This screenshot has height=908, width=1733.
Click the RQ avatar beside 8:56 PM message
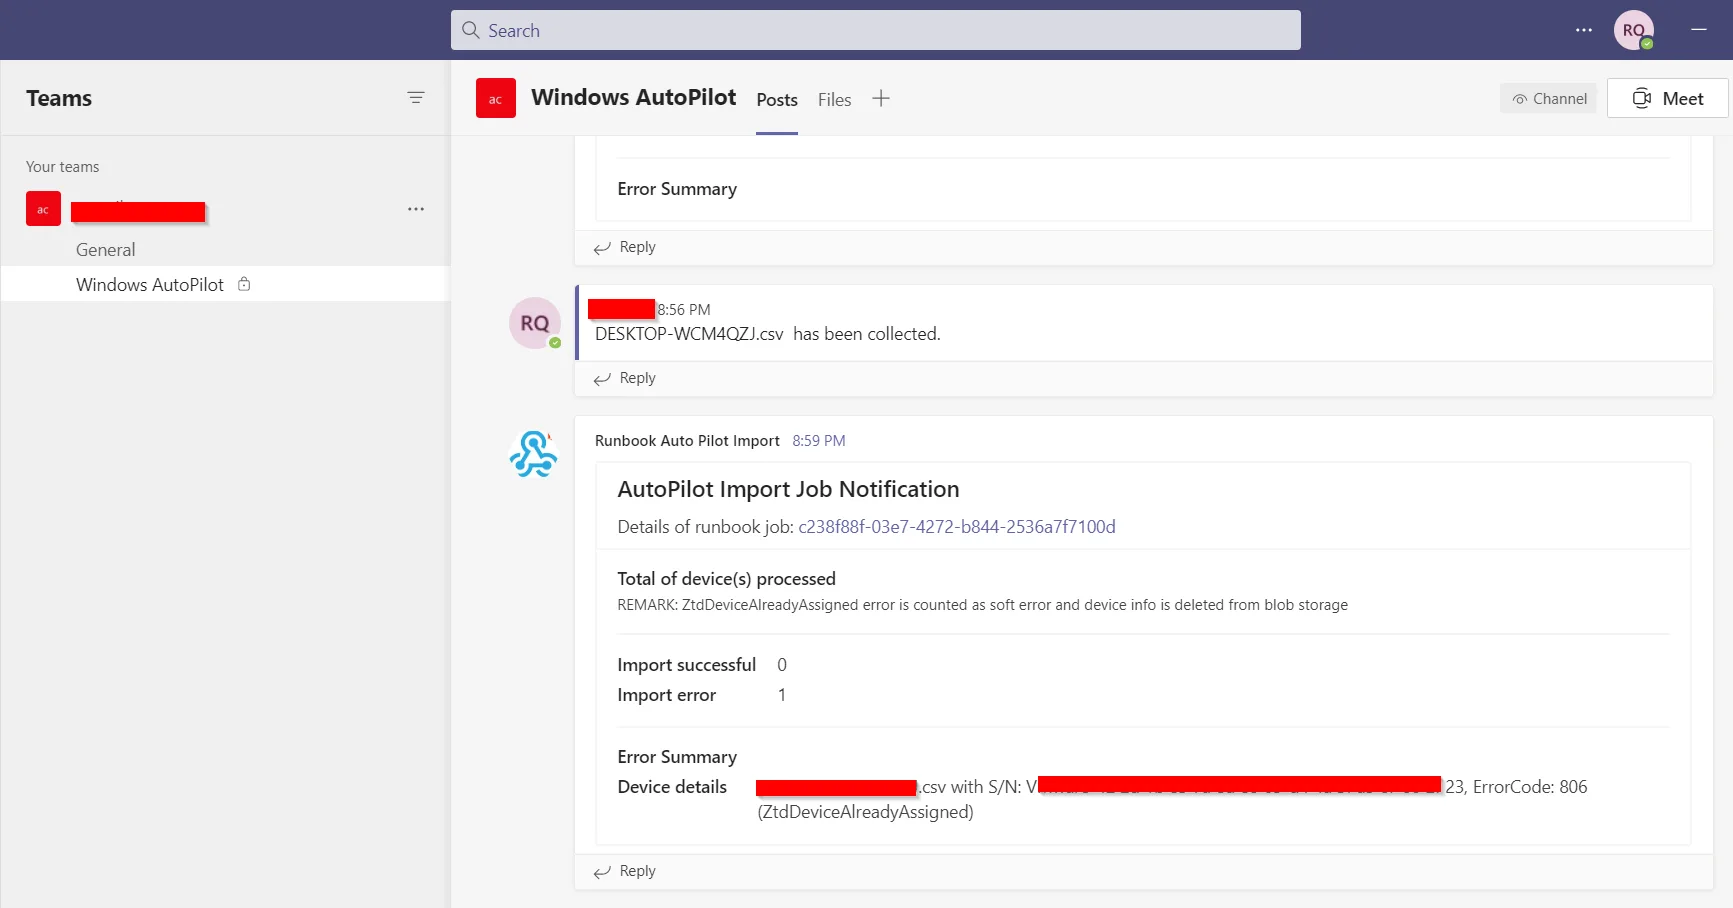coord(535,323)
